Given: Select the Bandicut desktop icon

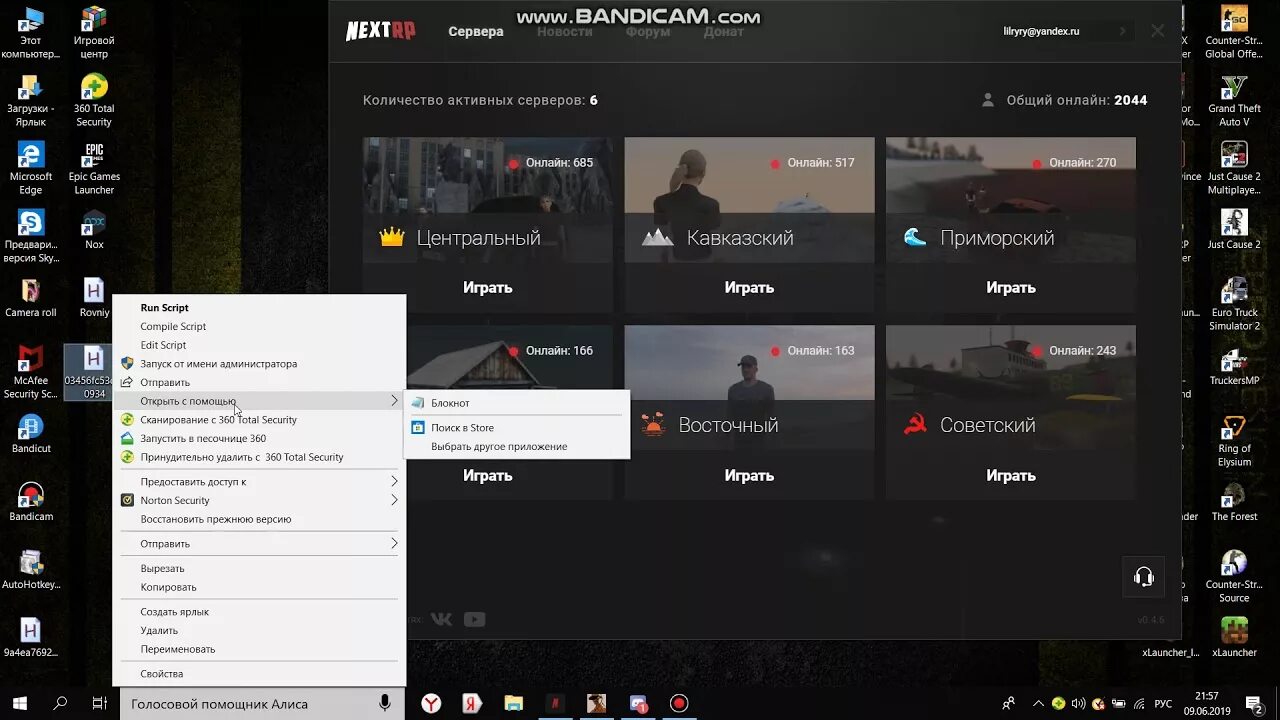Looking at the screenshot, I should pyautogui.click(x=31, y=434).
